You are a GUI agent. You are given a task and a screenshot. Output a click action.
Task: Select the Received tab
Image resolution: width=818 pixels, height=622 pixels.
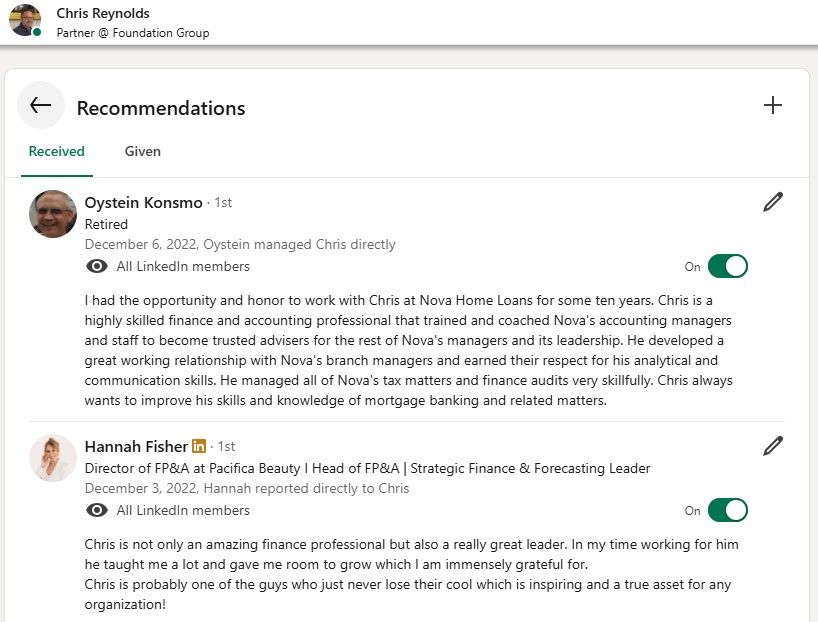[x=56, y=152]
